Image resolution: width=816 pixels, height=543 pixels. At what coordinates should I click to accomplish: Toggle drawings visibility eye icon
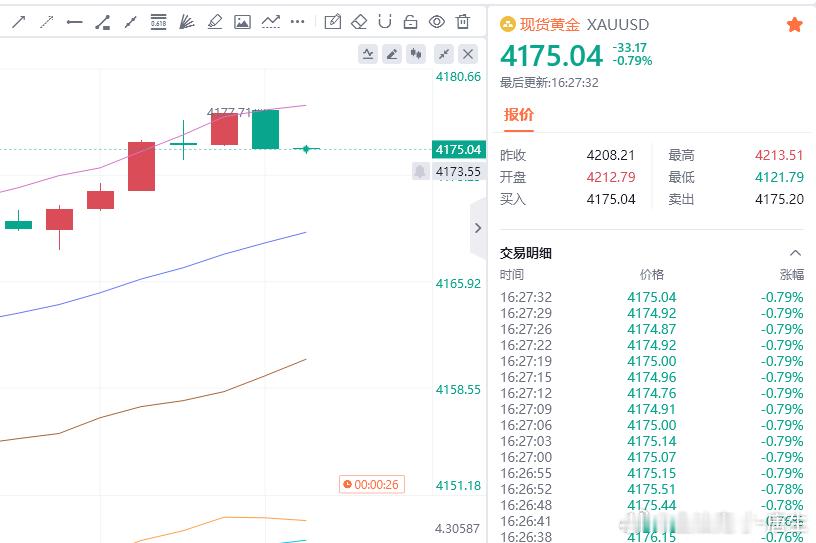[x=437, y=22]
